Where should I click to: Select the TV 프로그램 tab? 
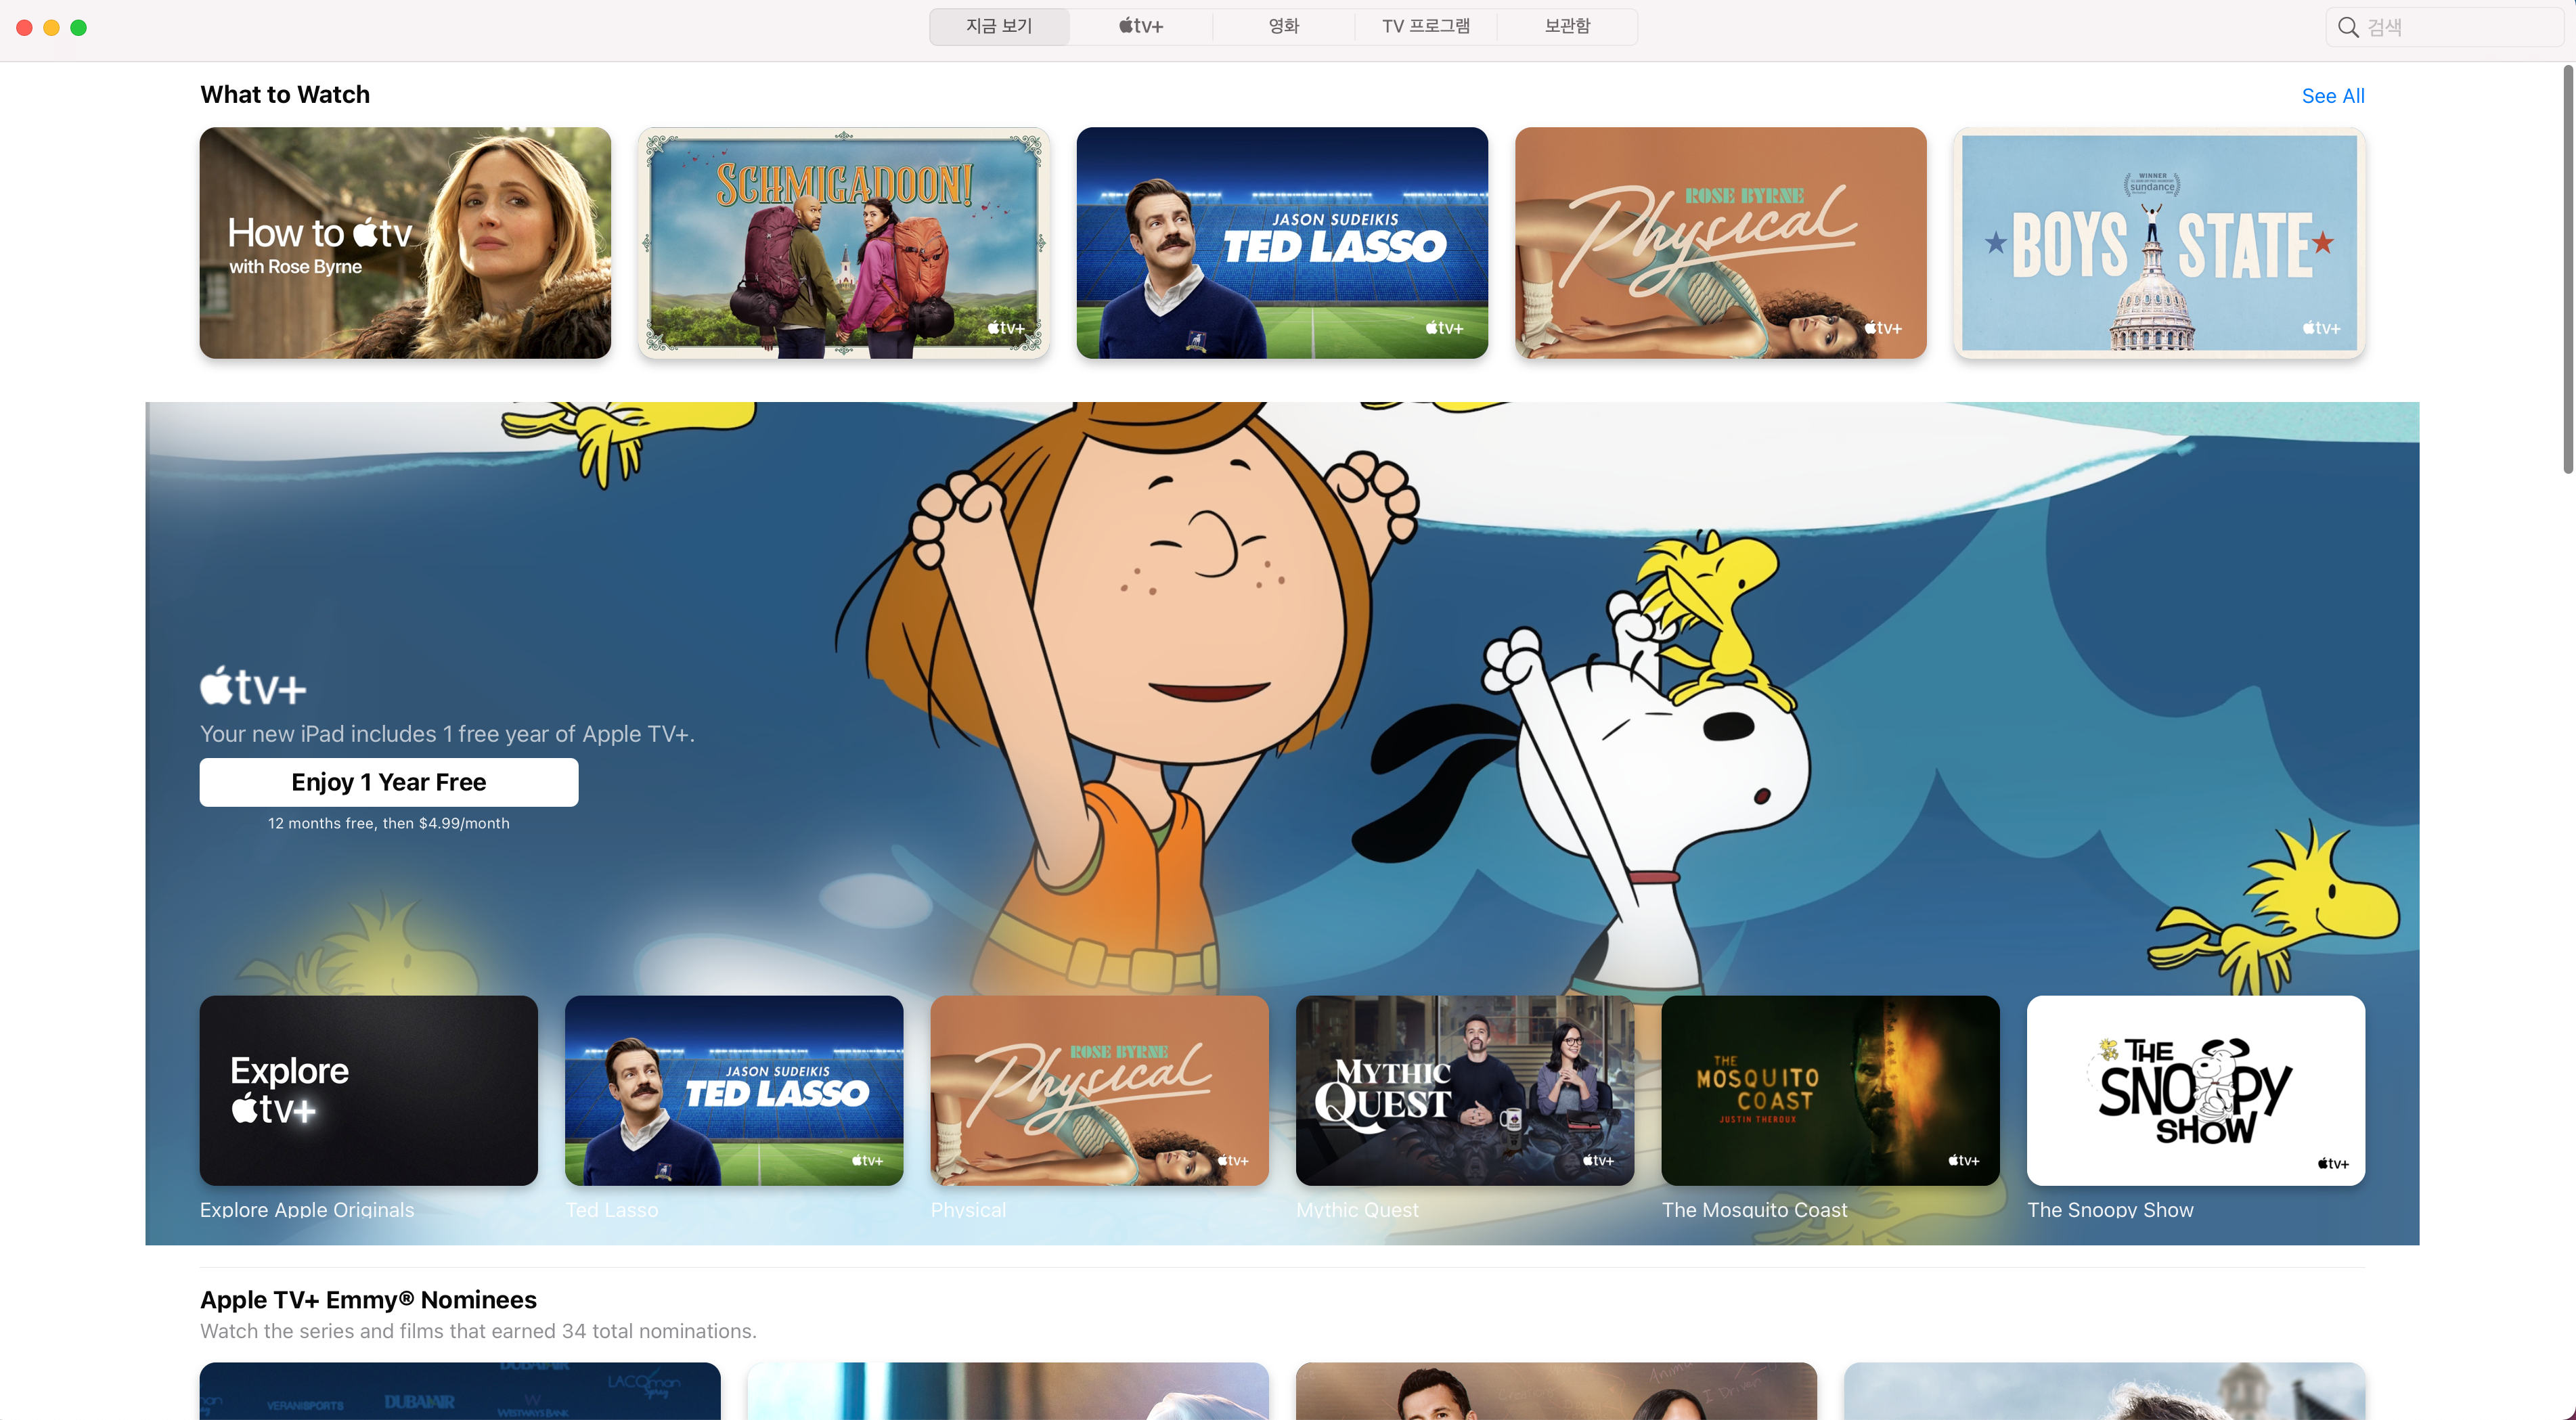pyautogui.click(x=1425, y=26)
